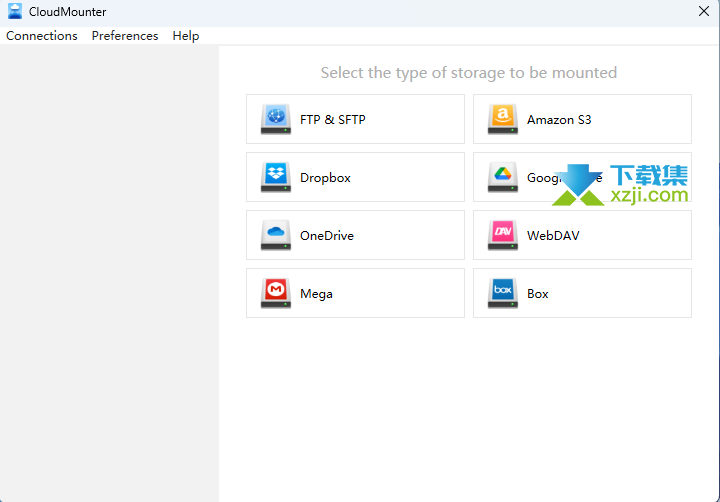Select the Google Drive storage icon
Viewport: 720px width, 502px height.
(502, 177)
